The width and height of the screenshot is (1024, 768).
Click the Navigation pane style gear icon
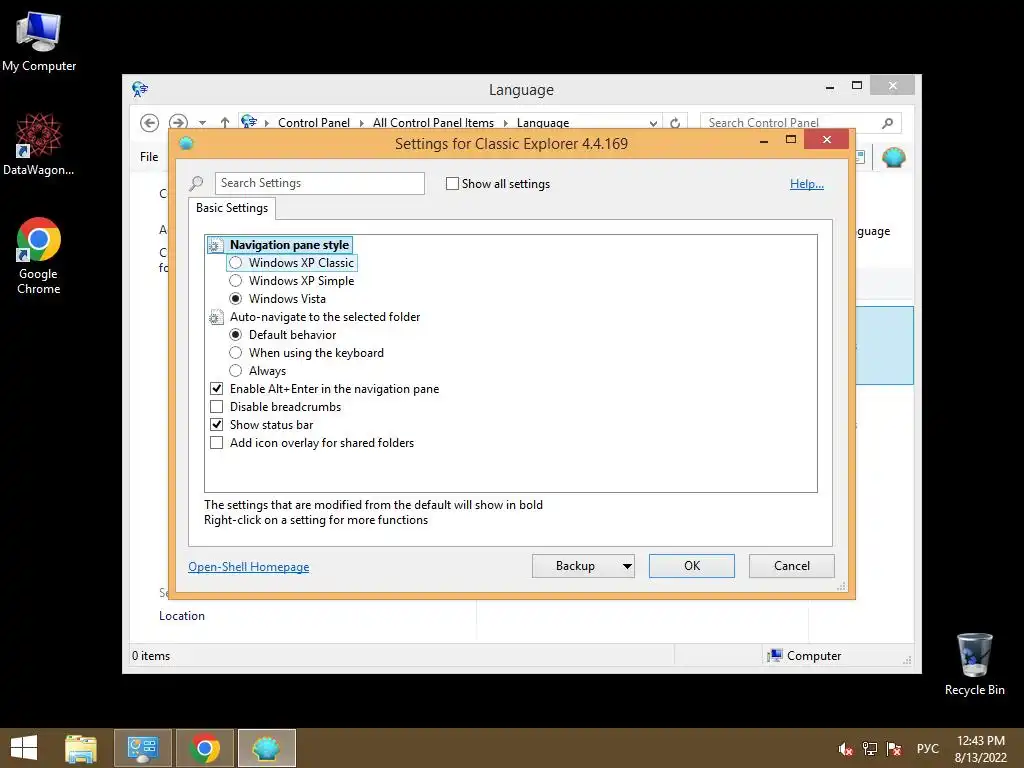216,246
